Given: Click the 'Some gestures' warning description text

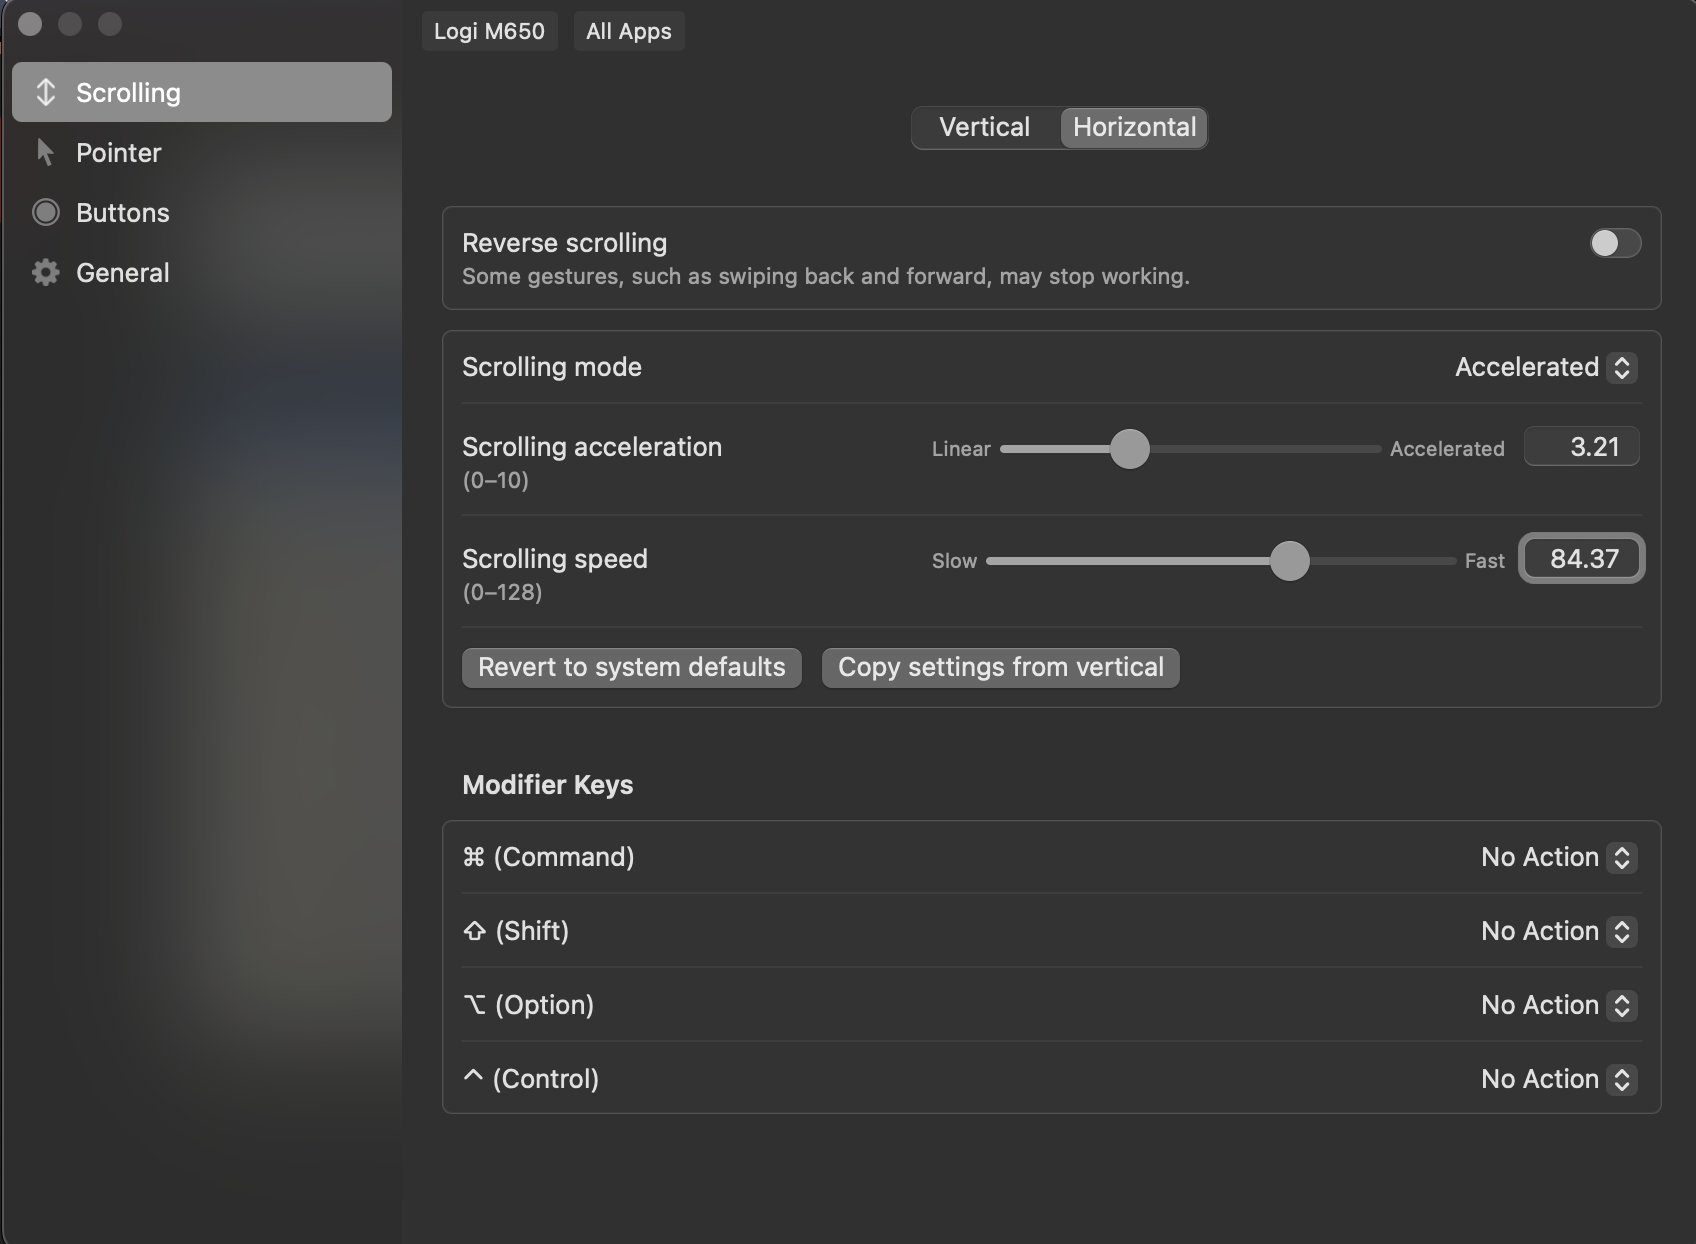Looking at the screenshot, I should 826,276.
